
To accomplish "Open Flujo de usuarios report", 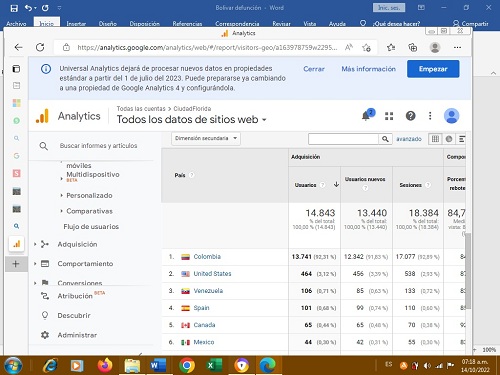I will click(x=91, y=227).
